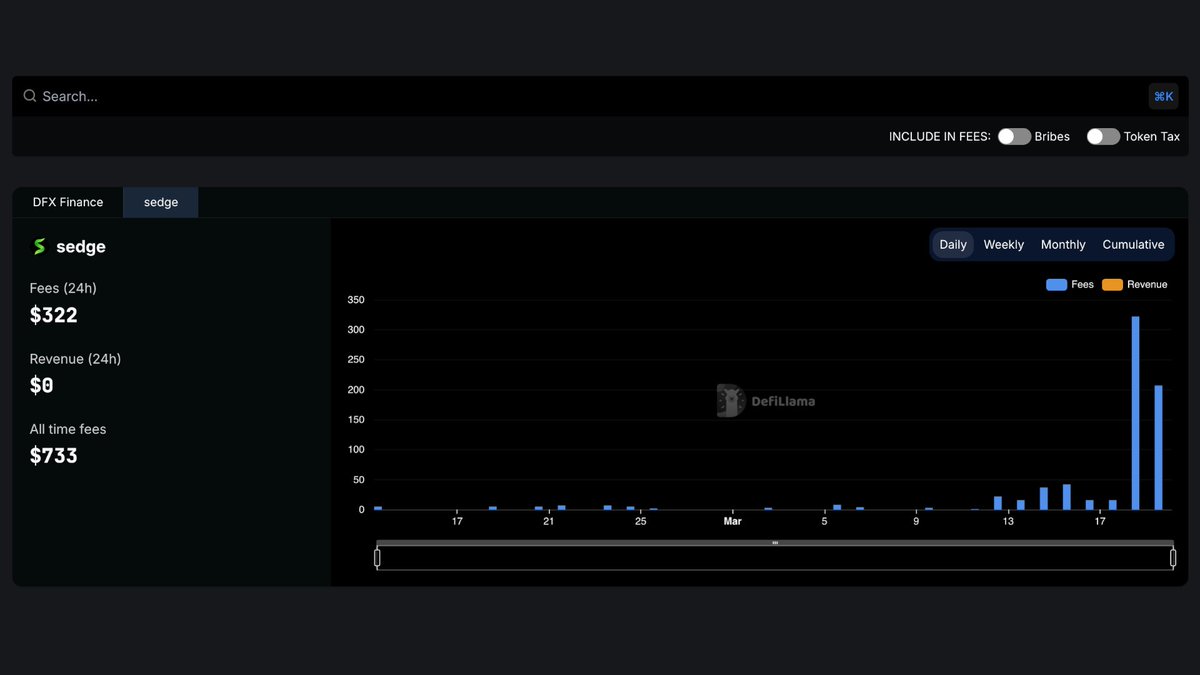Click the $0 revenue value

click(42, 385)
